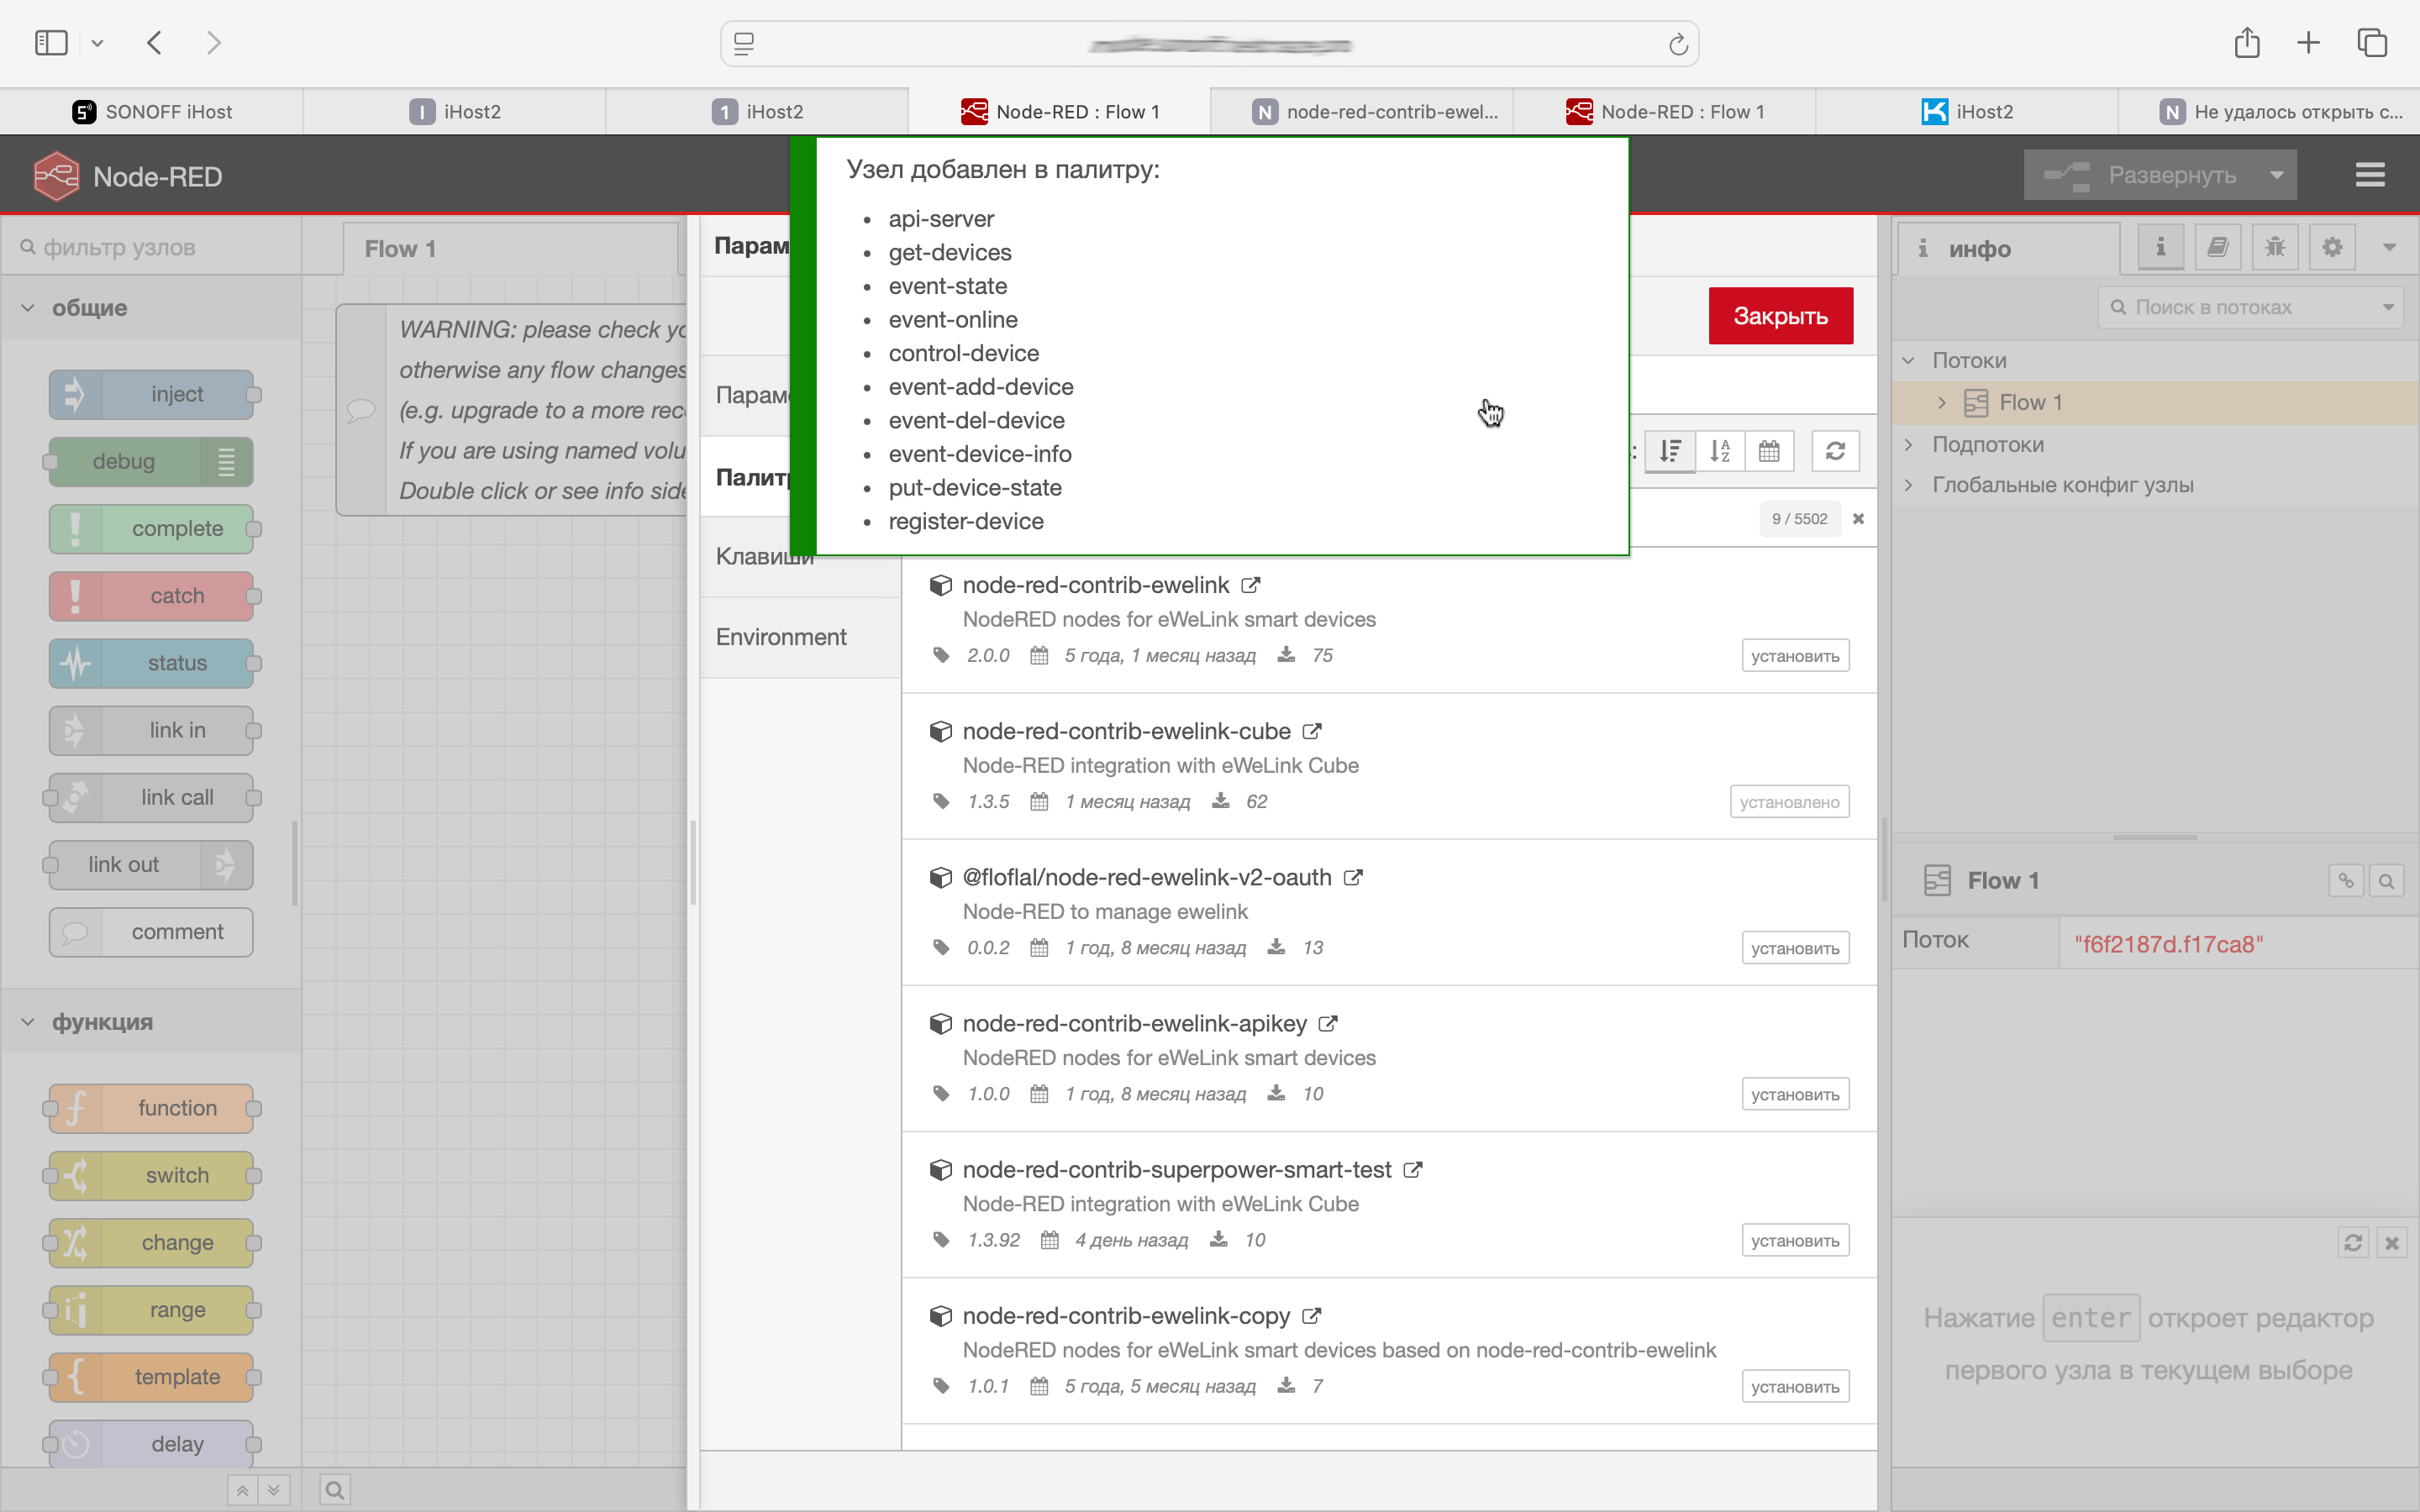Clear the module search filter
2420x1512 pixels.
[1858, 519]
